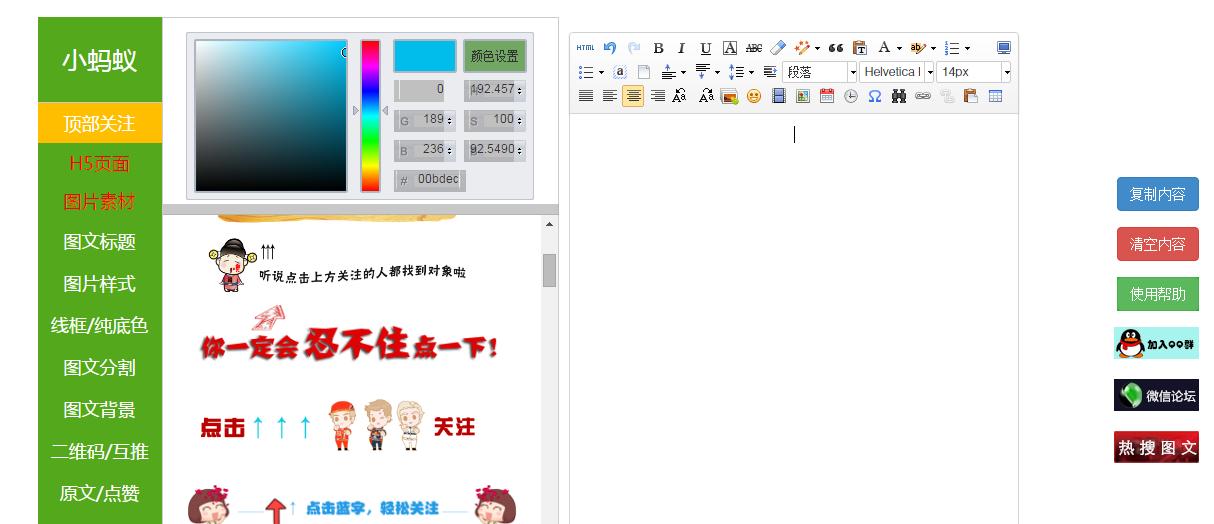Insert a table using grid icon
The width and height of the screenshot is (1214, 524).
[x=995, y=97]
